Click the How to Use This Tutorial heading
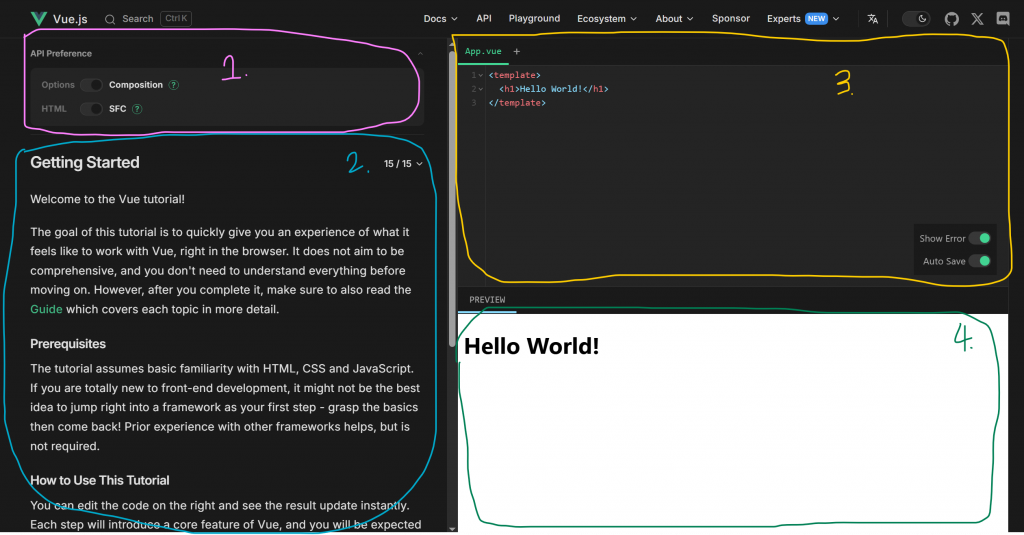The height and width of the screenshot is (535, 1024). (x=100, y=480)
